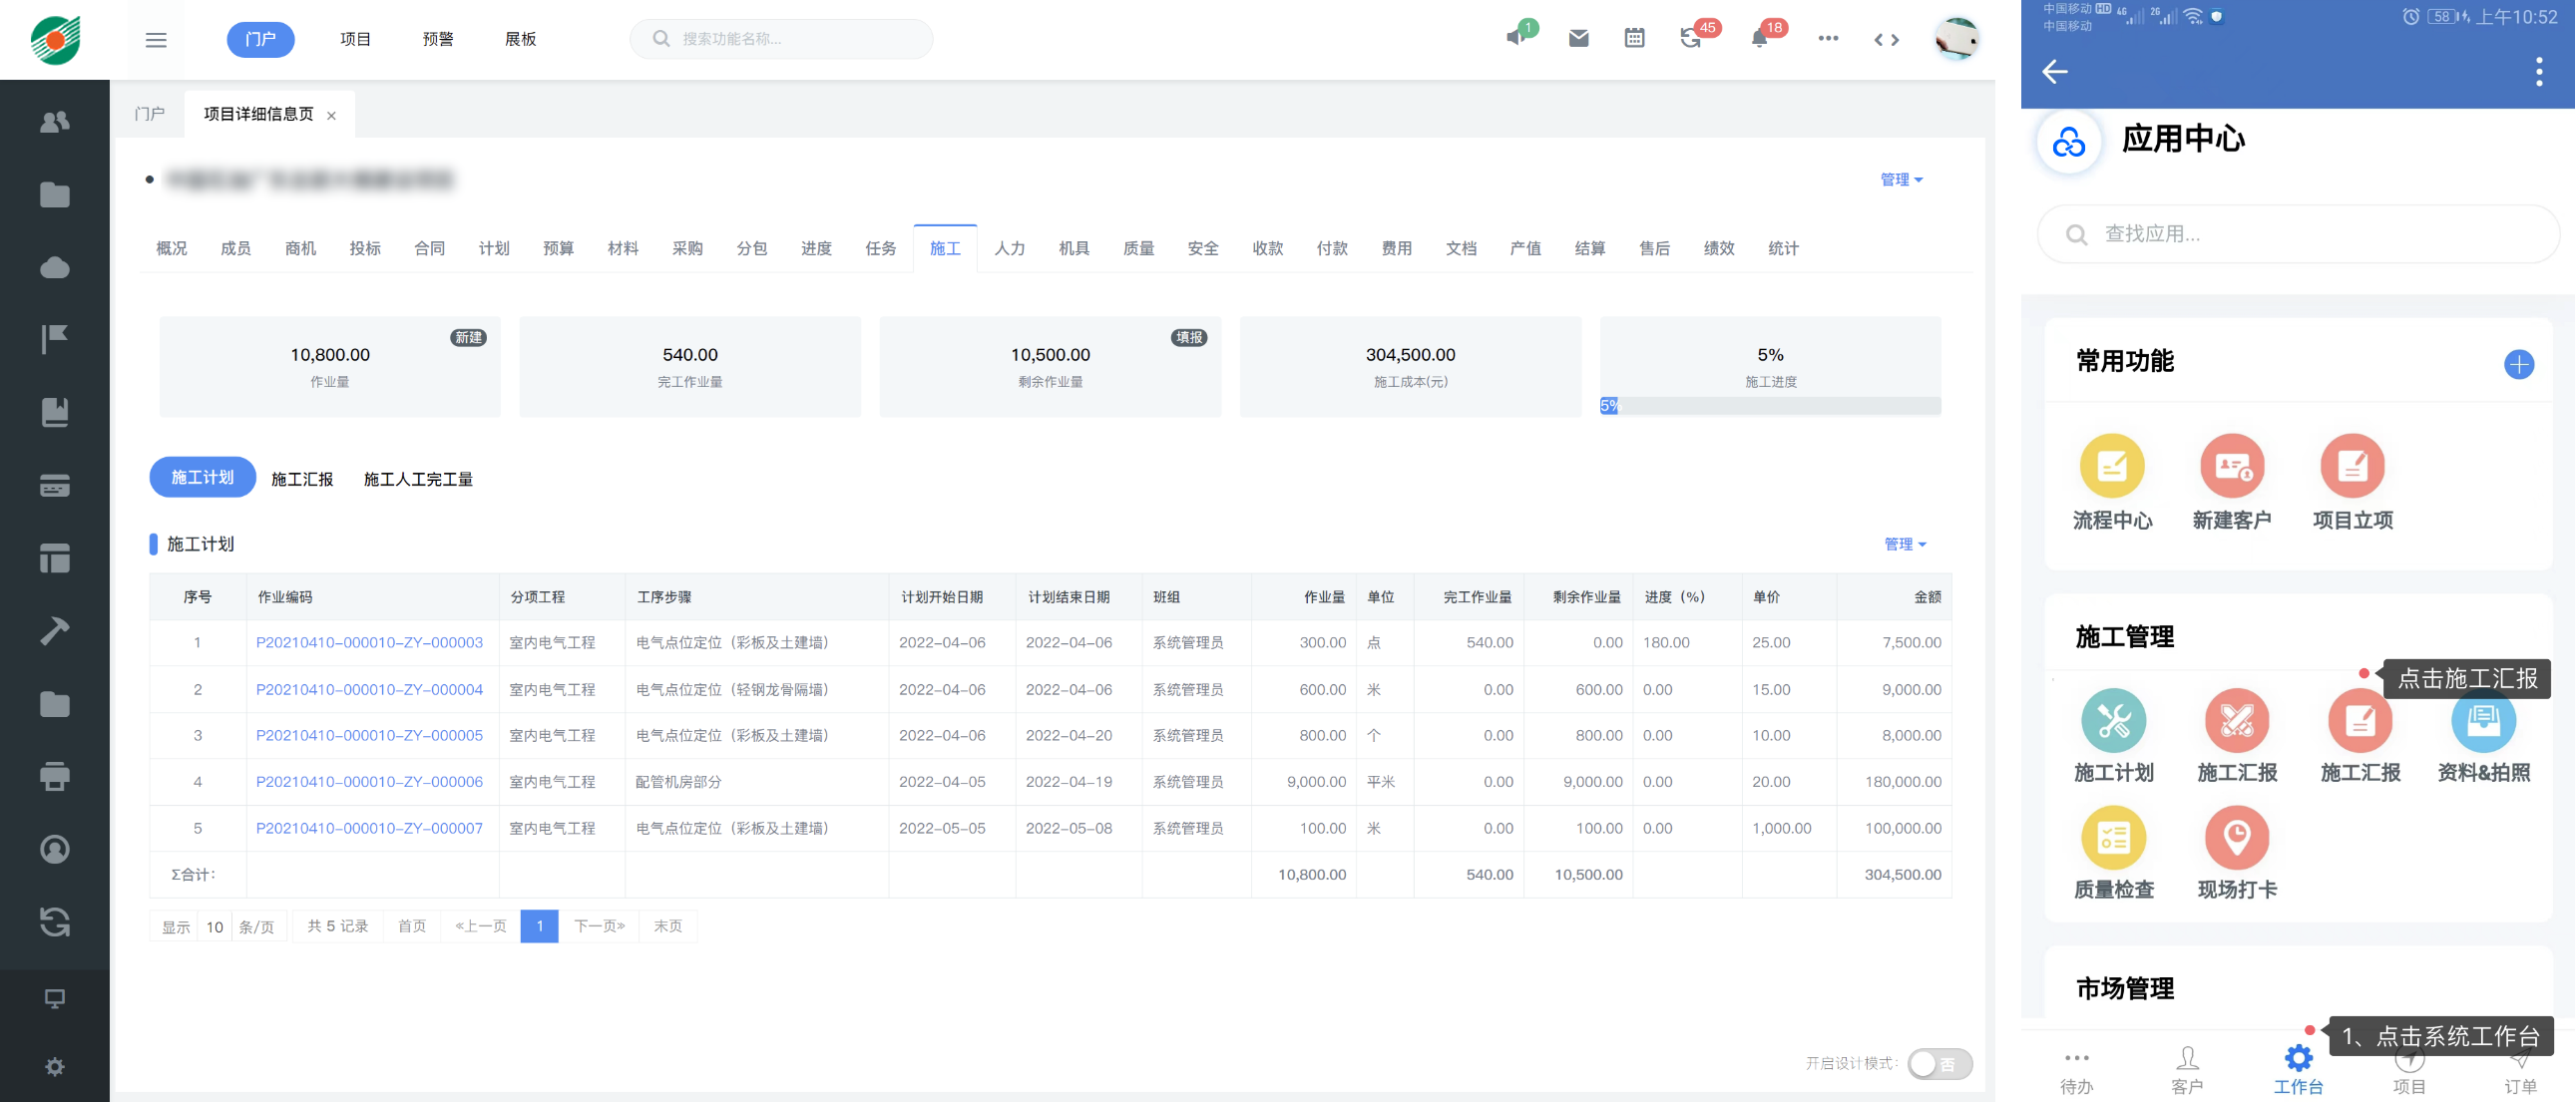Click the notification bell with badge 18
Image resolution: width=2576 pixels, height=1103 pixels.
[1760, 38]
